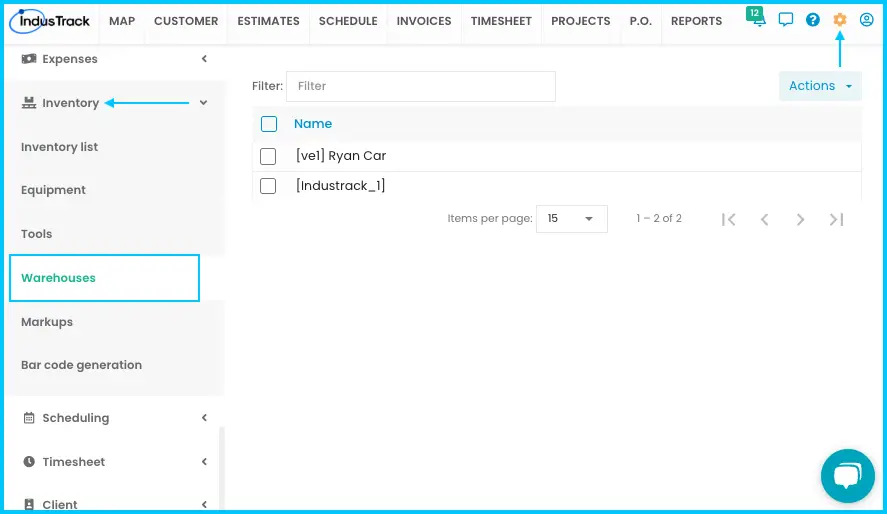
Task: Expand the Scheduling sidebar section
Action: pyautogui.click(x=204, y=418)
